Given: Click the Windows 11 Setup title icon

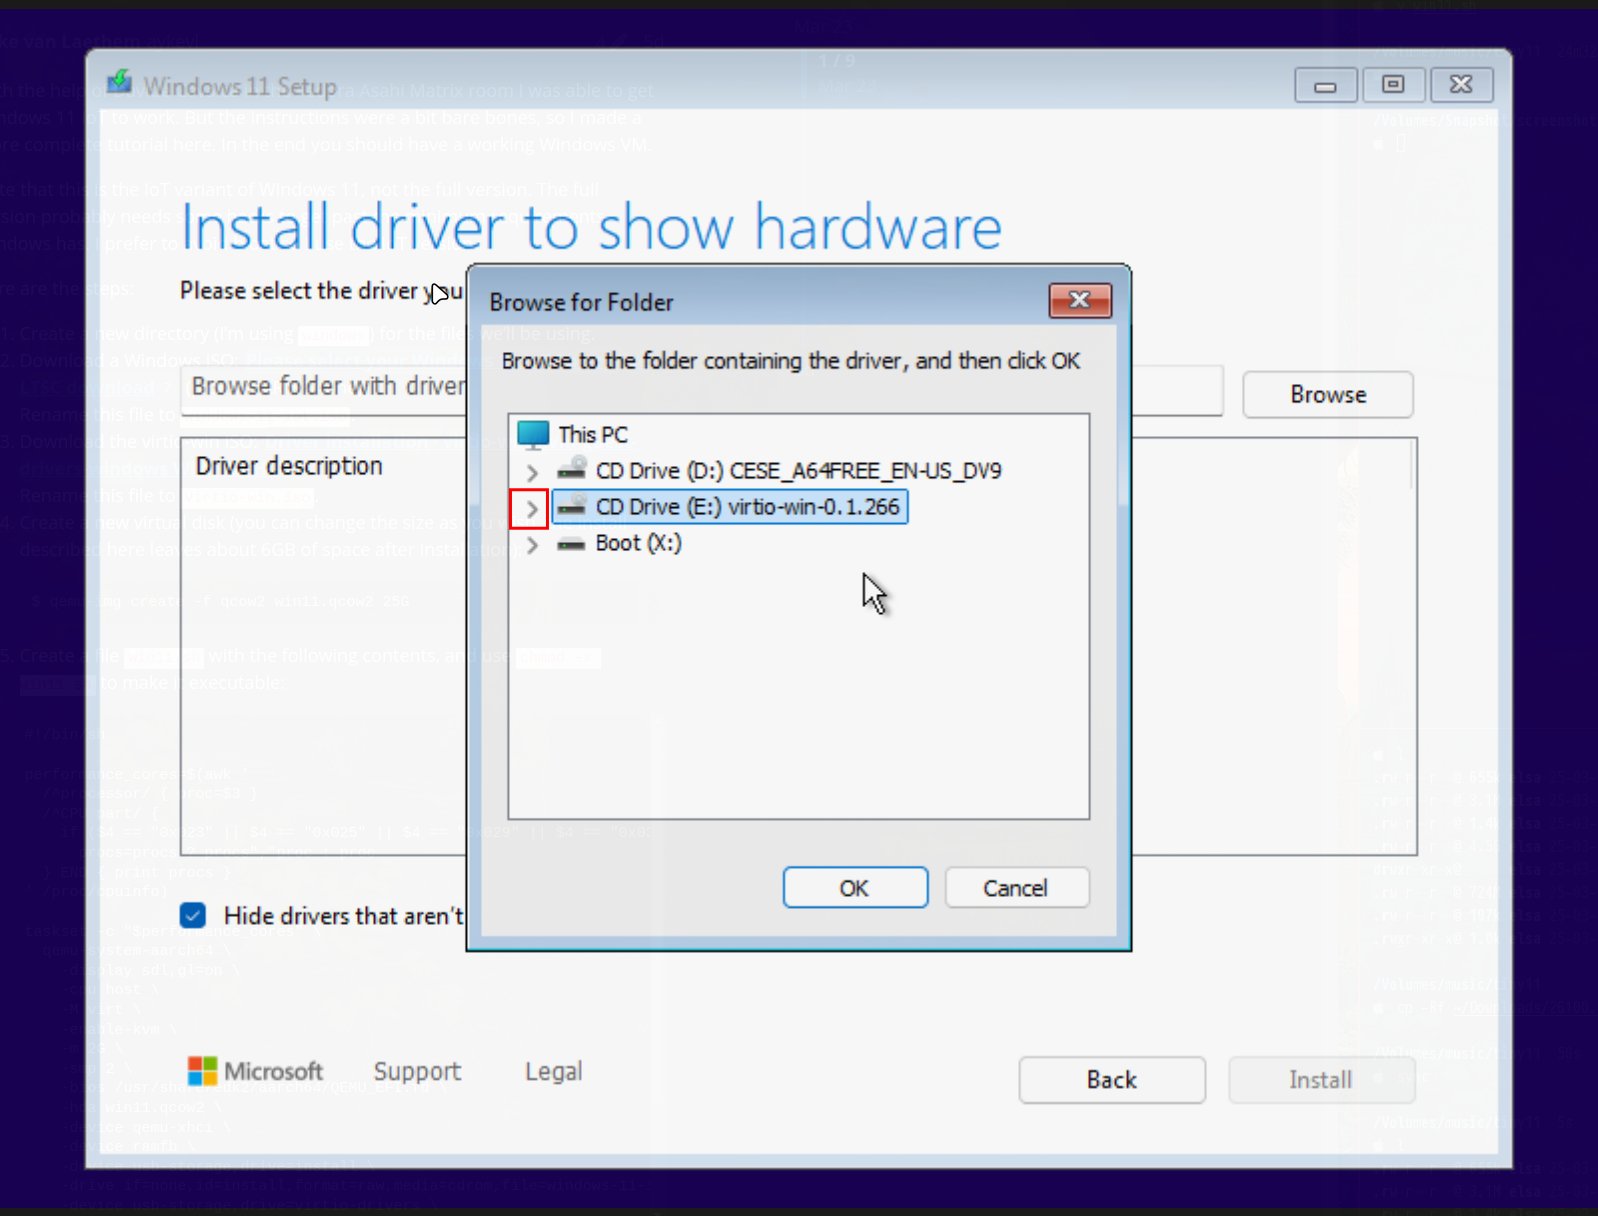Looking at the screenshot, I should click(x=120, y=82).
